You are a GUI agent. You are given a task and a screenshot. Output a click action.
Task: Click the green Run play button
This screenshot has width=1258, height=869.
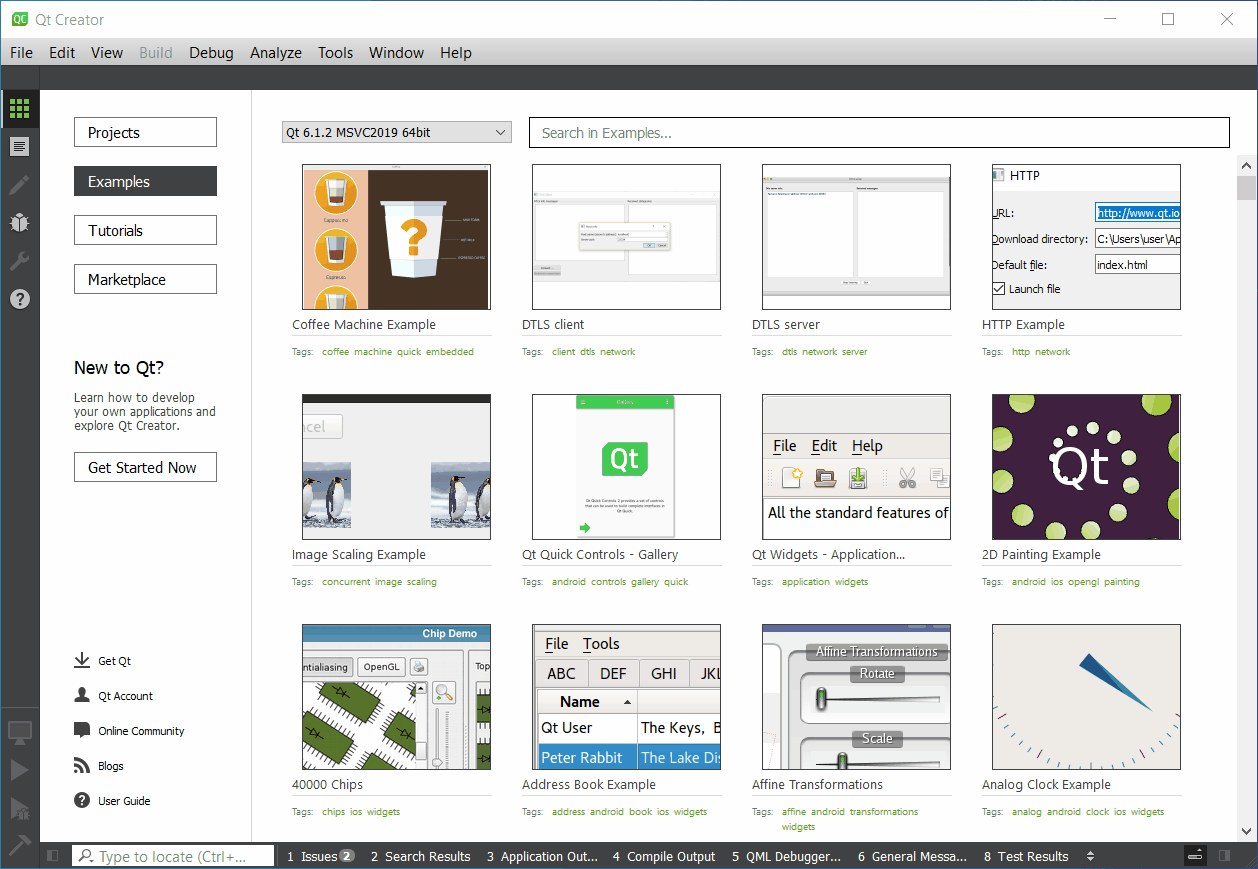point(19,769)
